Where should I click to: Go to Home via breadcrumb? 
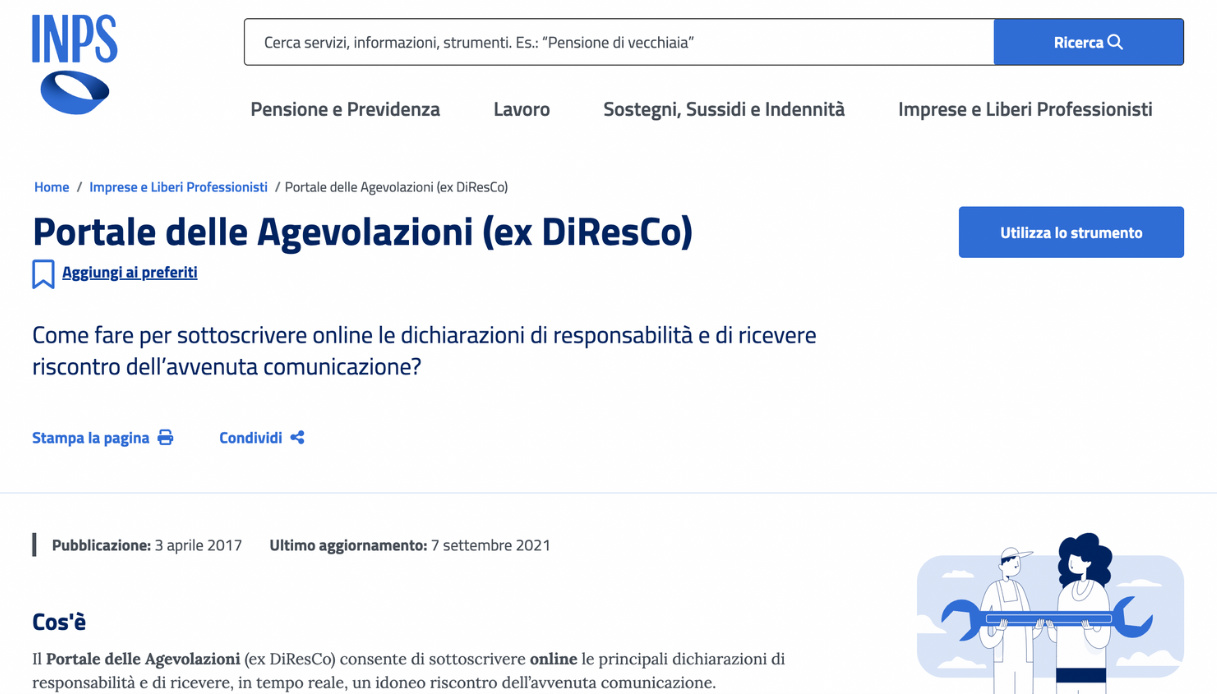point(51,187)
